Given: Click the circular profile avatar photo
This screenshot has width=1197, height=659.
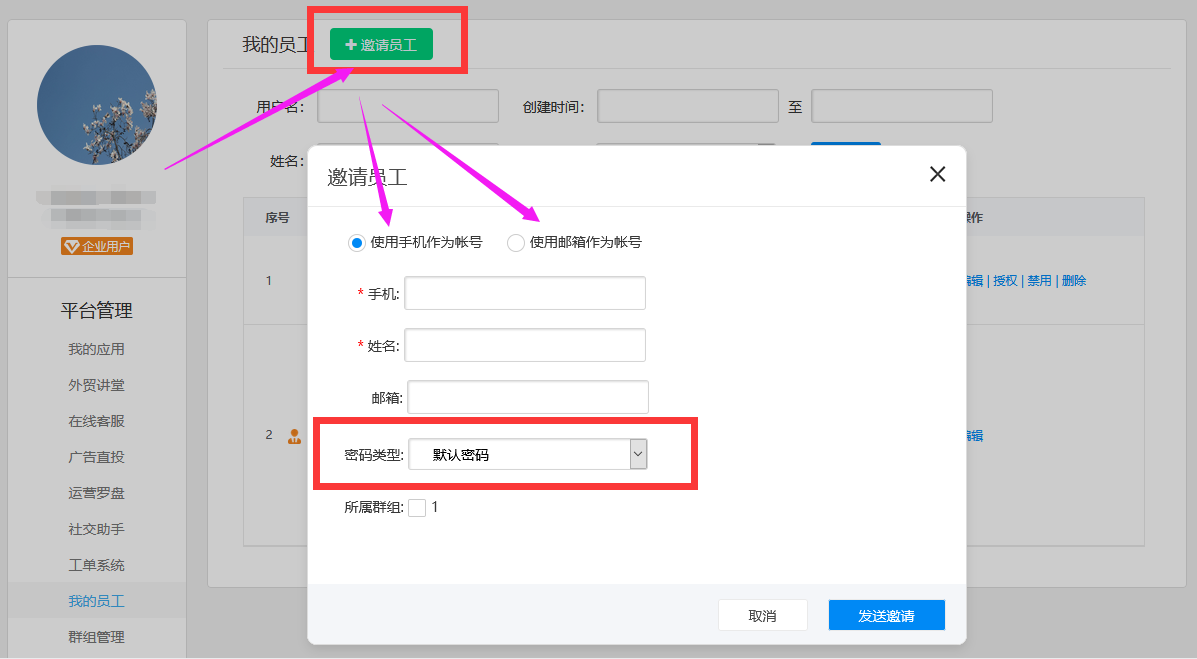Looking at the screenshot, I should coord(96,104).
